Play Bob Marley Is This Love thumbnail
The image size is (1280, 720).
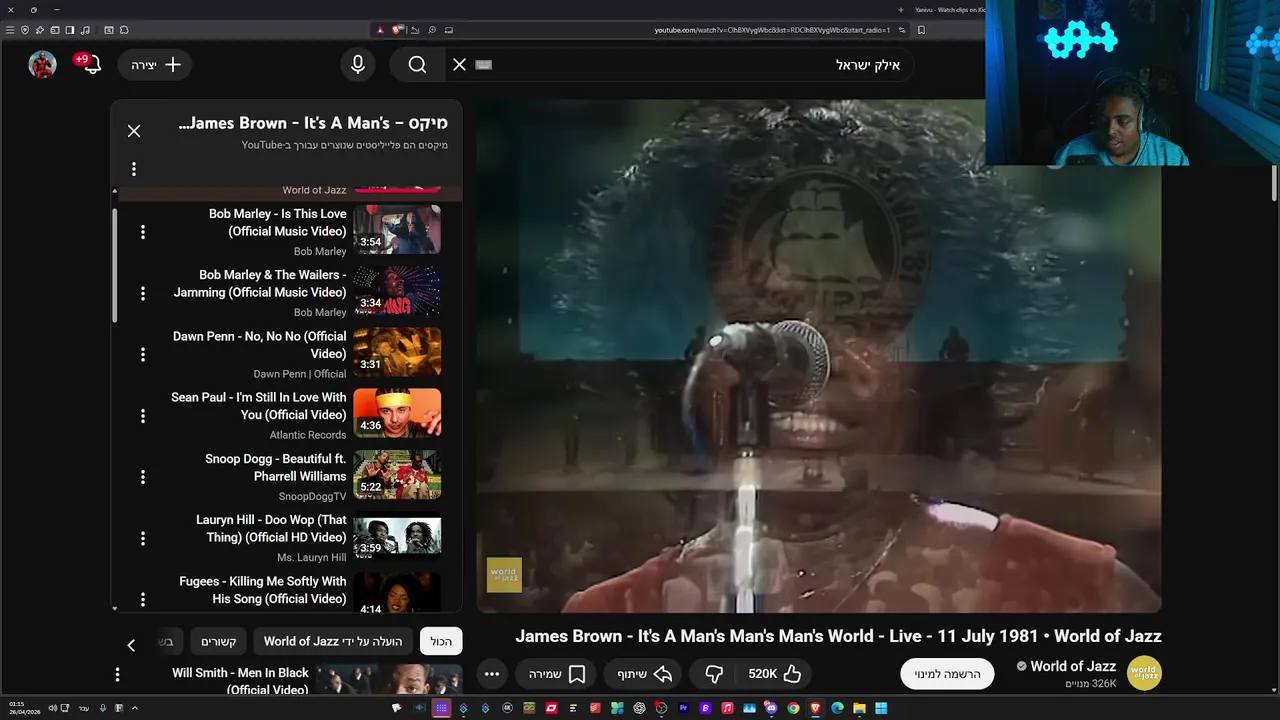click(397, 229)
